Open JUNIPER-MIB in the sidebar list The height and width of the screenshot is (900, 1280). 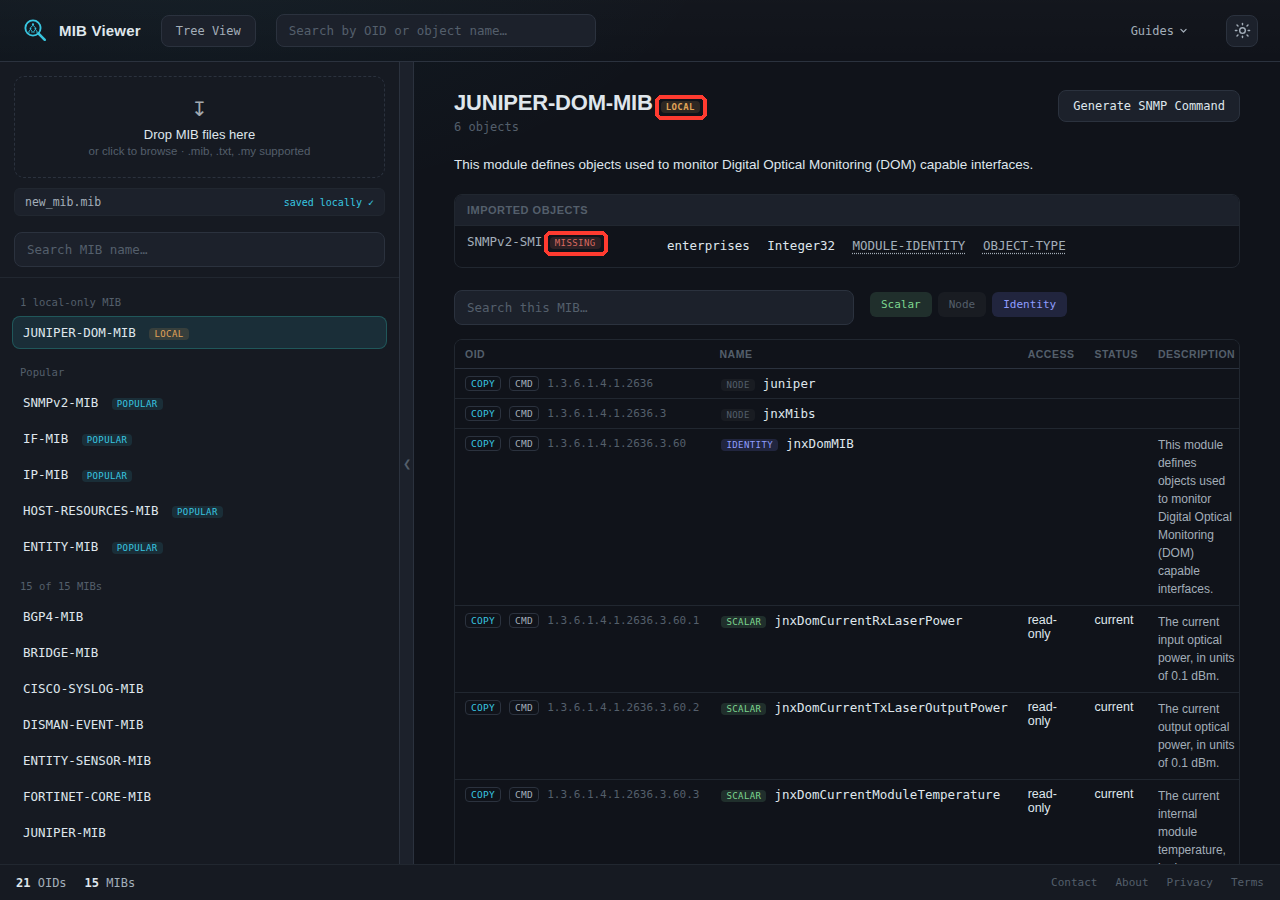click(x=199, y=833)
